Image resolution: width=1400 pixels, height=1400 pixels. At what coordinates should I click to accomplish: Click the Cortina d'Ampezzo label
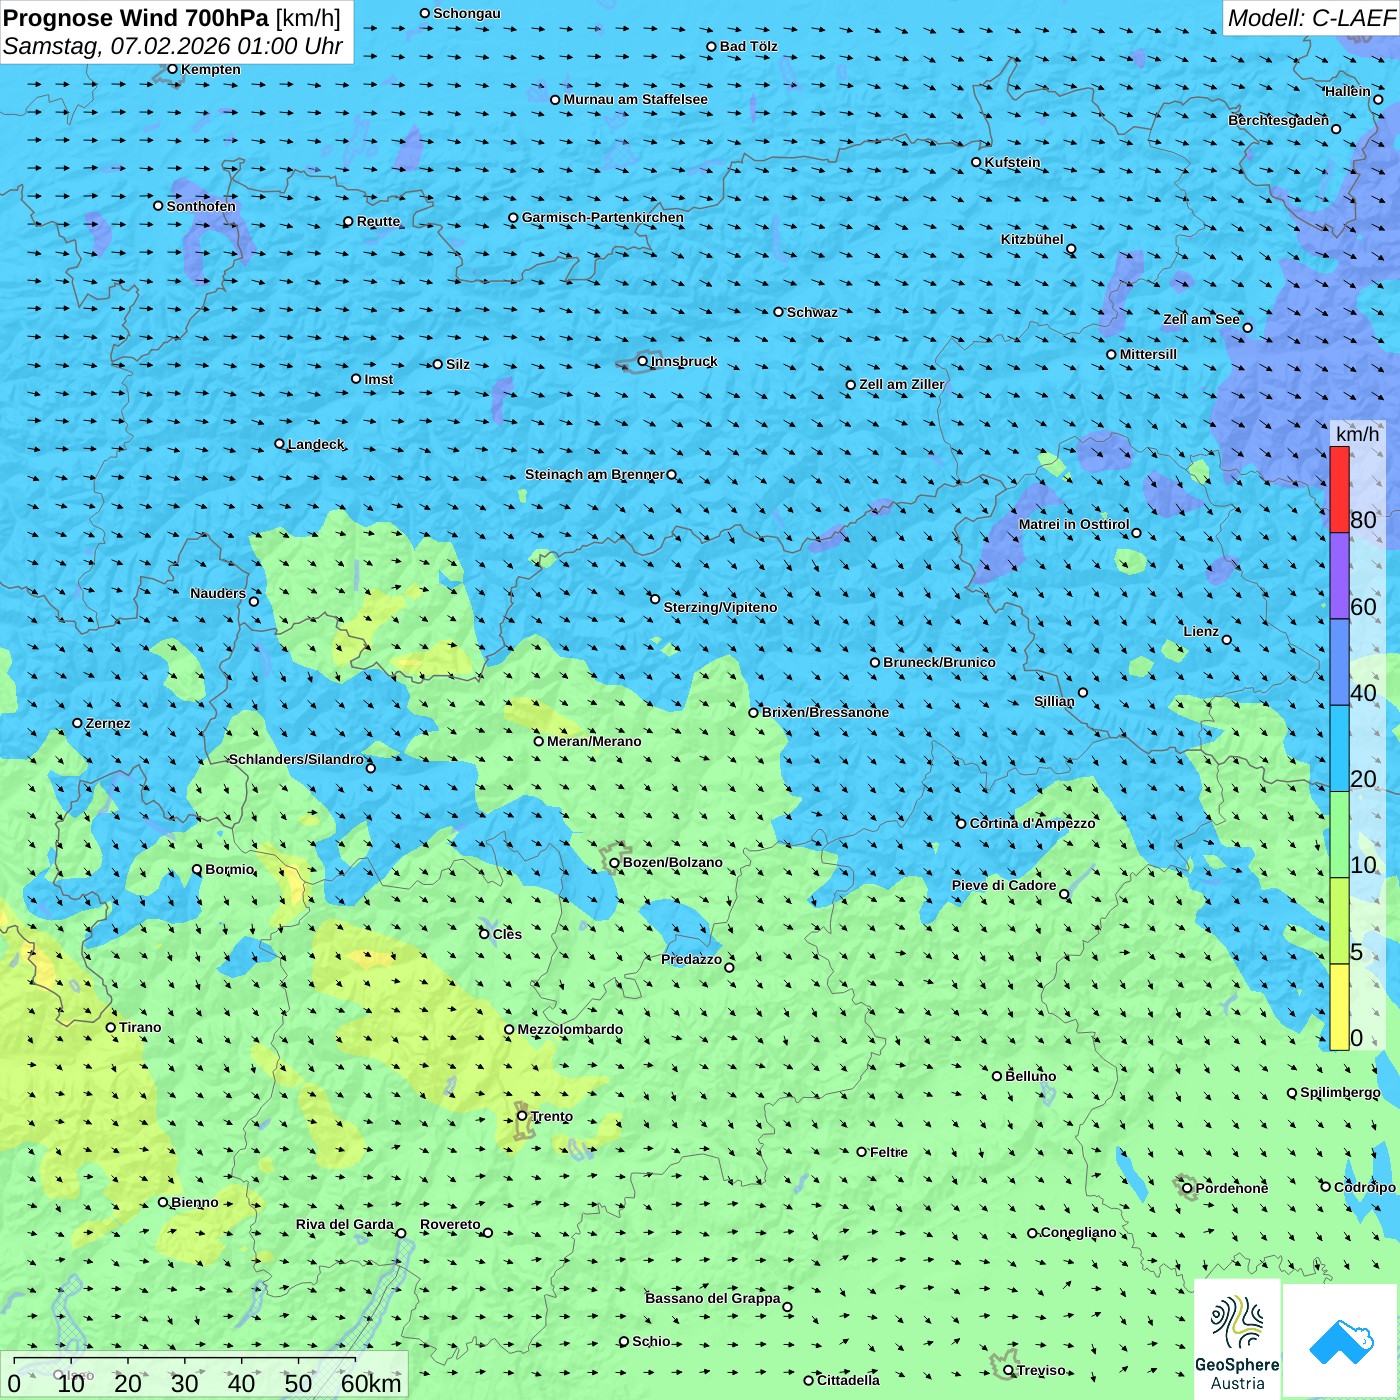click(x=1032, y=823)
